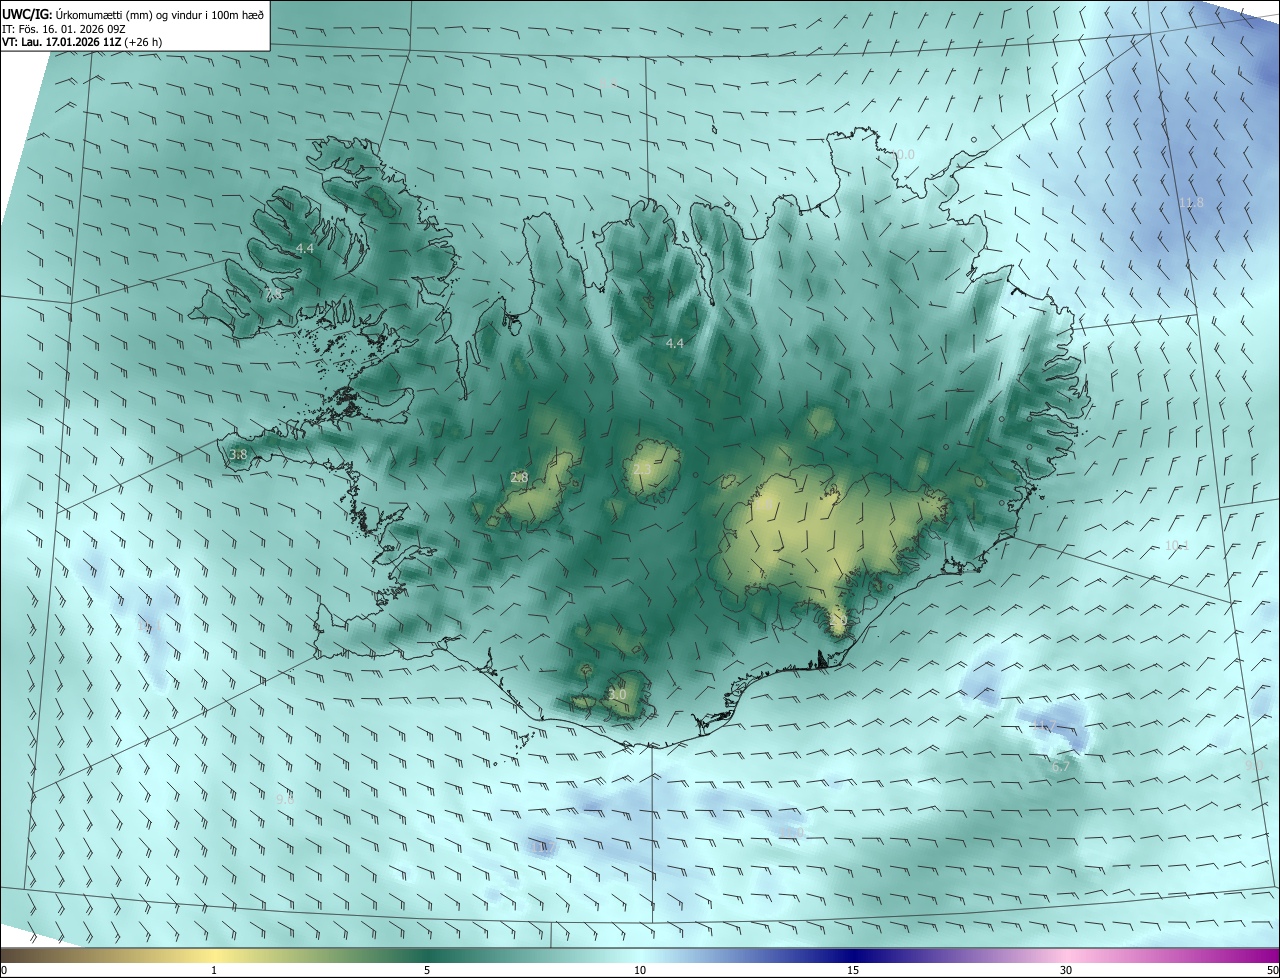
Task: Click the 0 tick on the color scale
Action: [4, 970]
